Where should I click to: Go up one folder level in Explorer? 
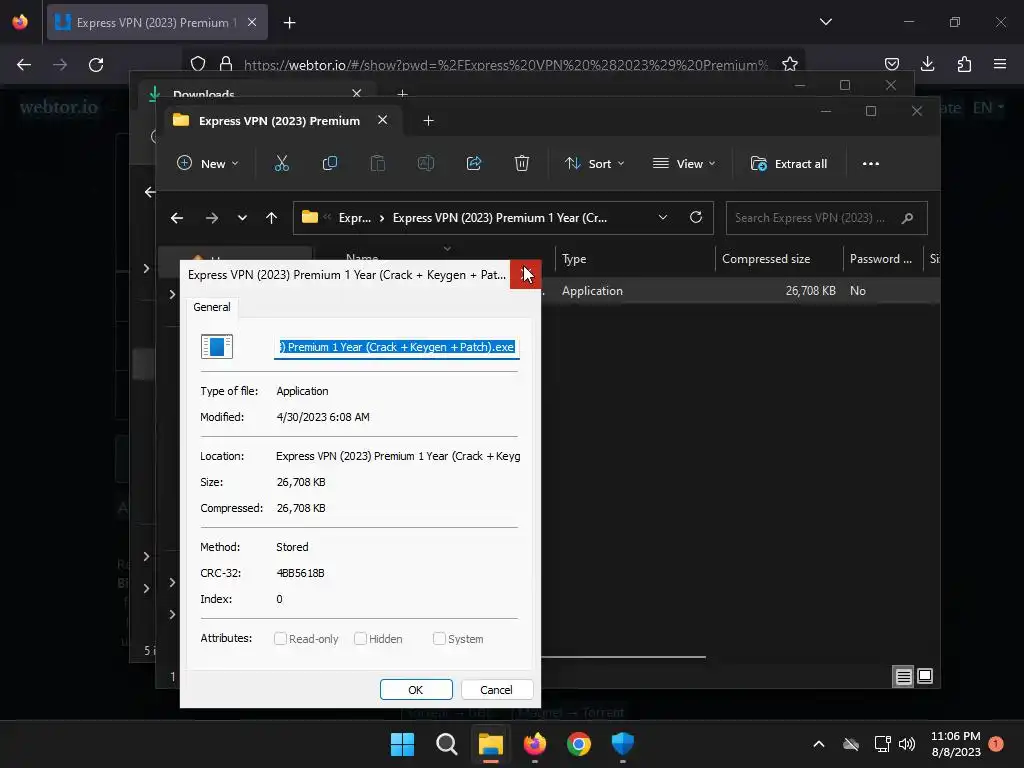coord(272,218)
